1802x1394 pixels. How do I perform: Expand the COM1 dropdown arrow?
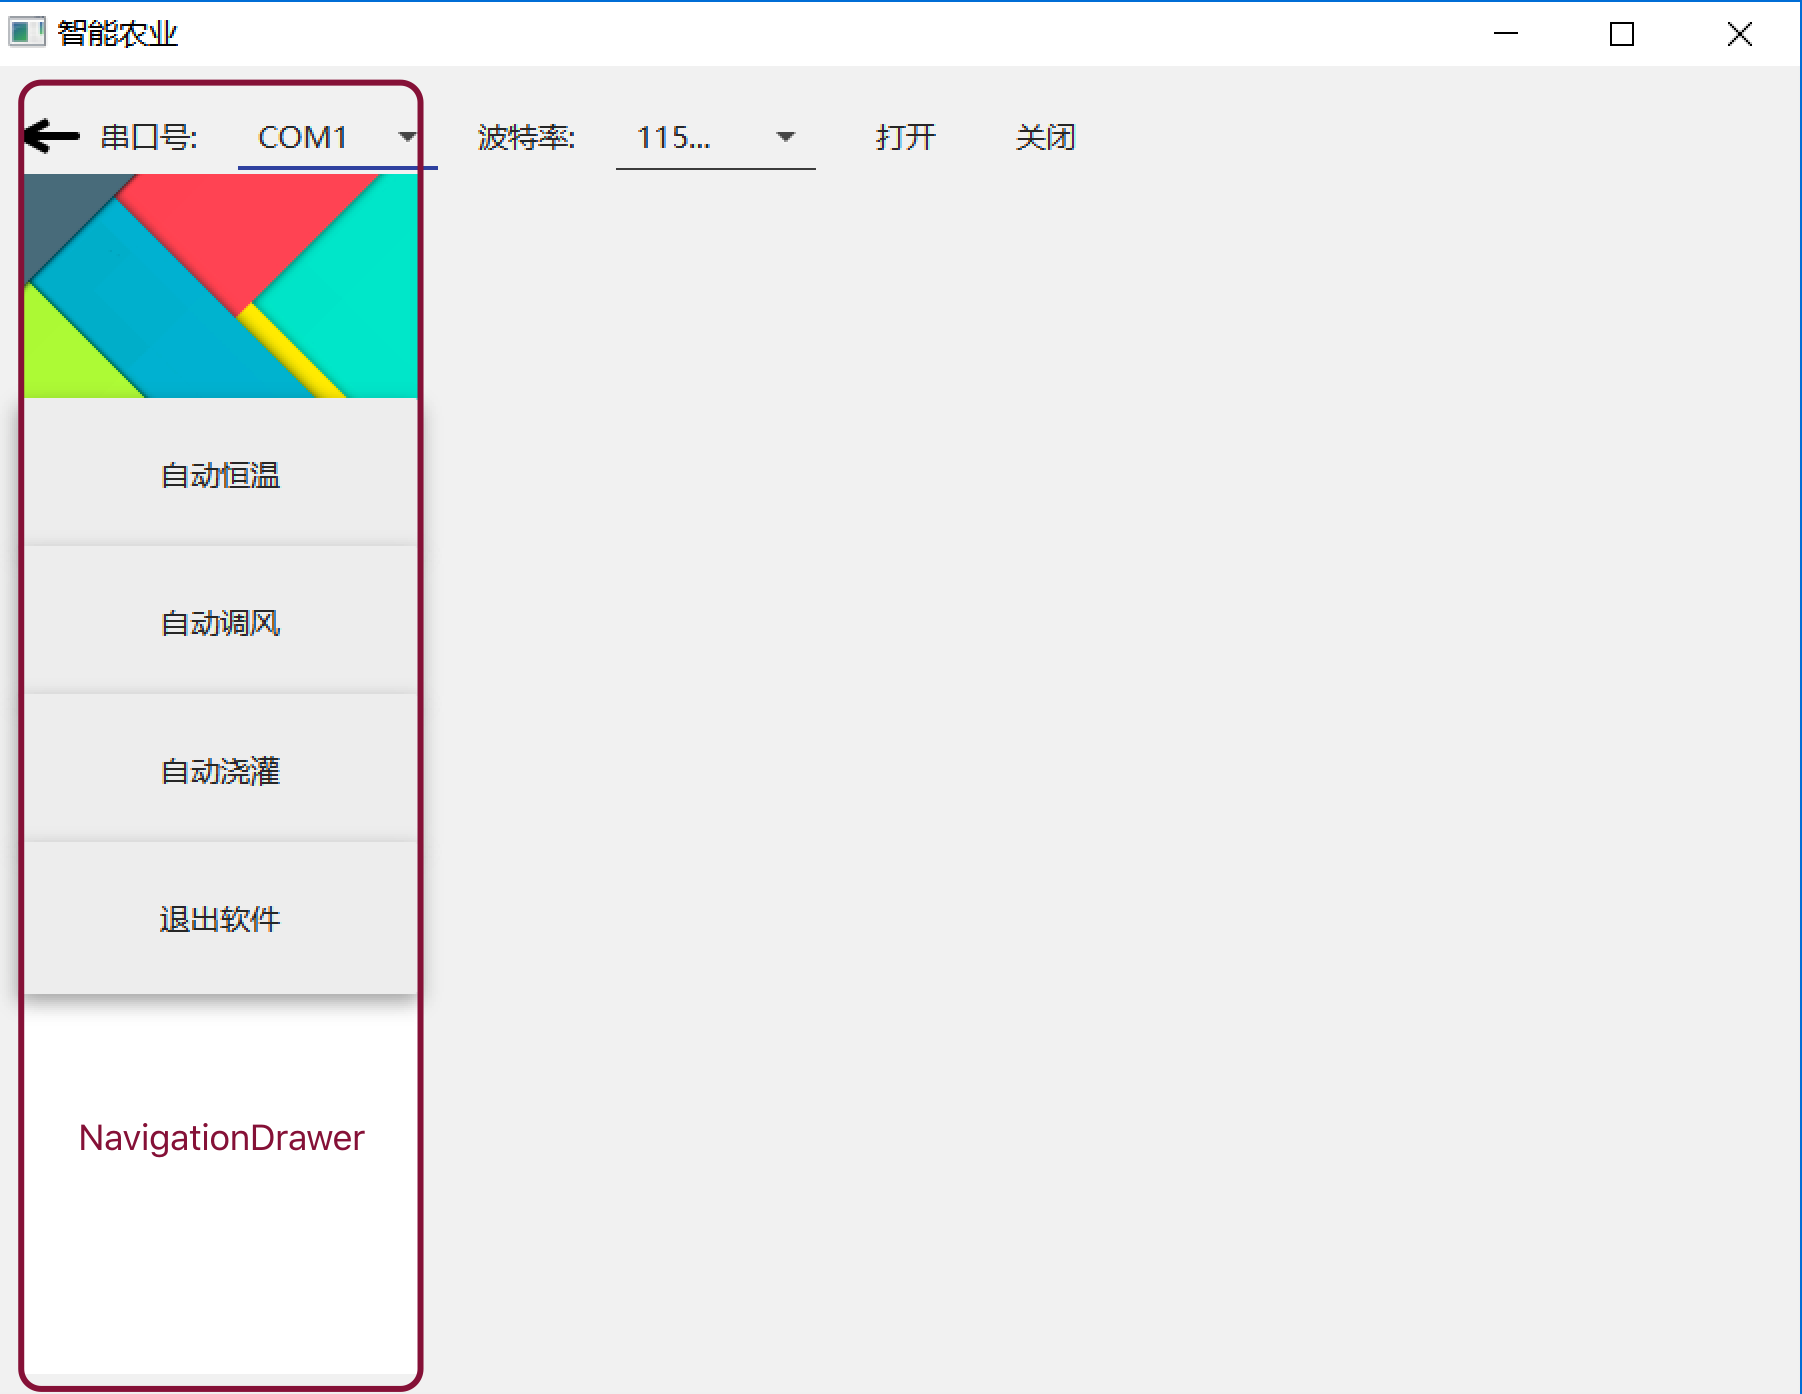407,138
